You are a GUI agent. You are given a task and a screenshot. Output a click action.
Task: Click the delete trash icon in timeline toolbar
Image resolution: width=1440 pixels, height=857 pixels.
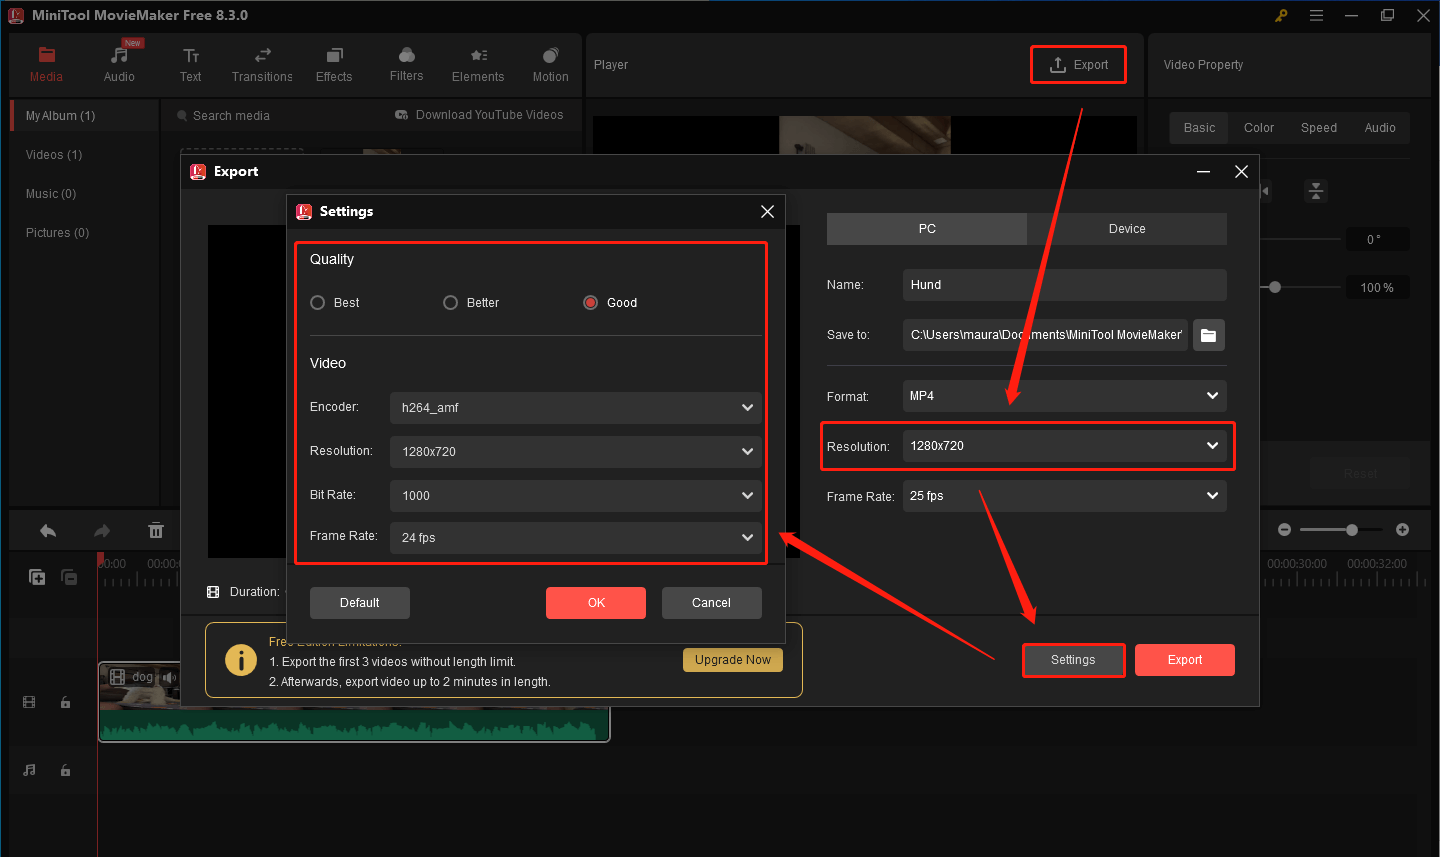pyautogui.click(x=156, y=531)
